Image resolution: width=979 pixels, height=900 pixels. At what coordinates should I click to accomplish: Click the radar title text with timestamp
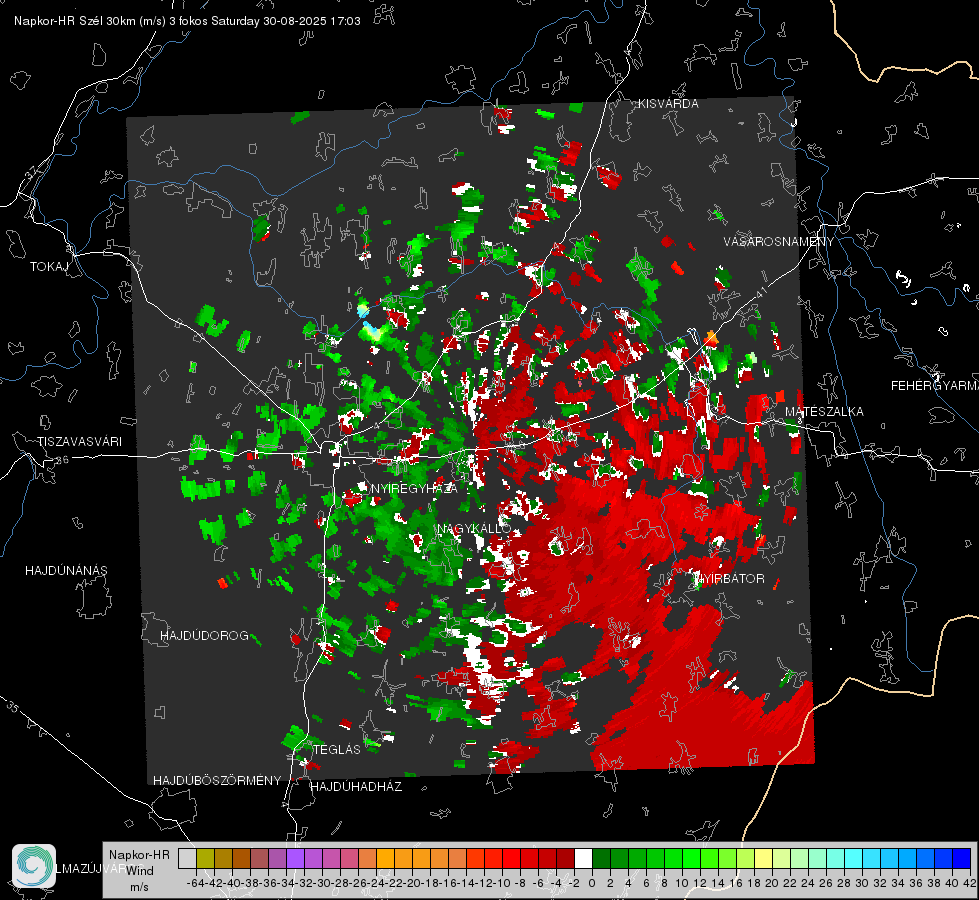(187, 21)
